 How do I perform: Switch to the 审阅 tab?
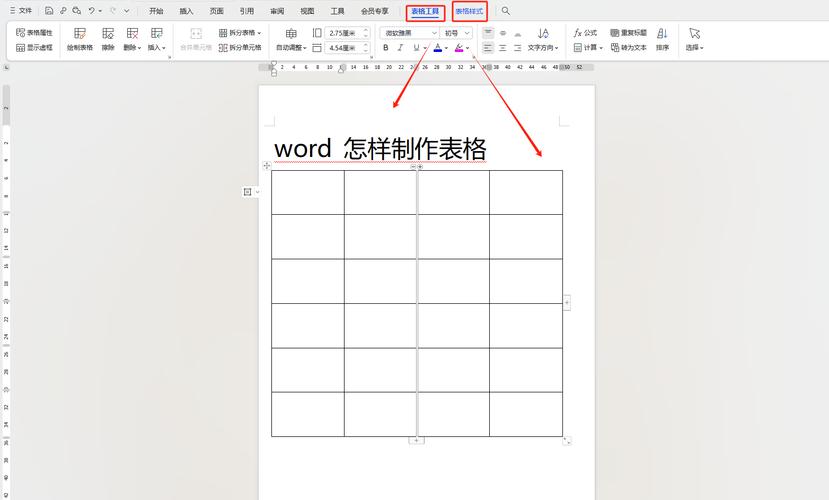click(277, 11)
